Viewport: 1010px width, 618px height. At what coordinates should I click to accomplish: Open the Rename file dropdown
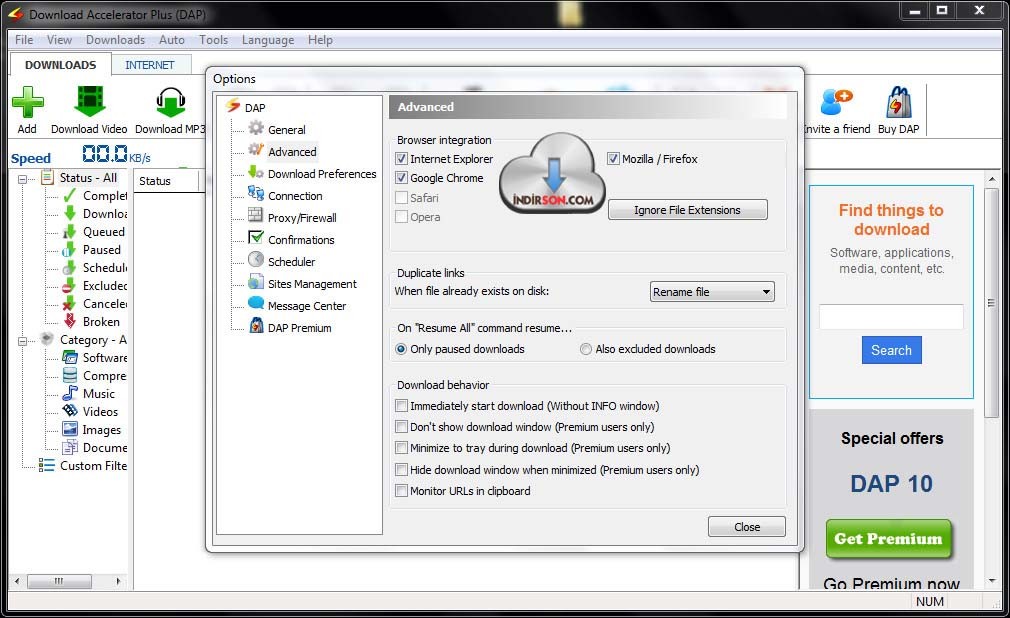coord(712,292)
